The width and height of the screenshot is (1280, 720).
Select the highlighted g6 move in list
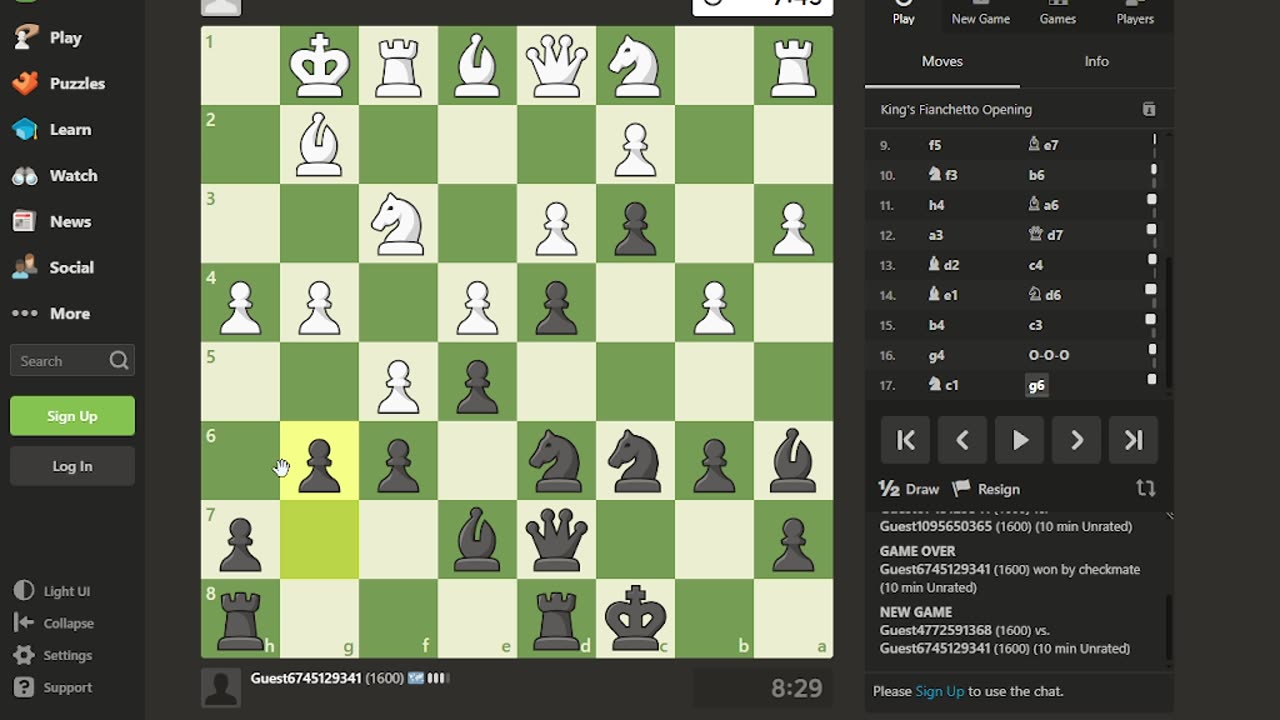tap(1036, 385)
